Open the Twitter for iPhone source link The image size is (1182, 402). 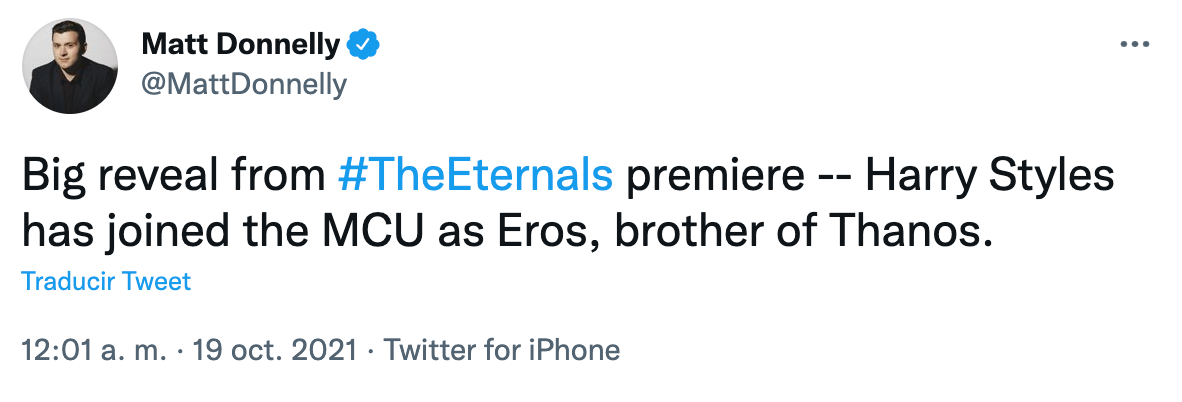coord(502,351)
